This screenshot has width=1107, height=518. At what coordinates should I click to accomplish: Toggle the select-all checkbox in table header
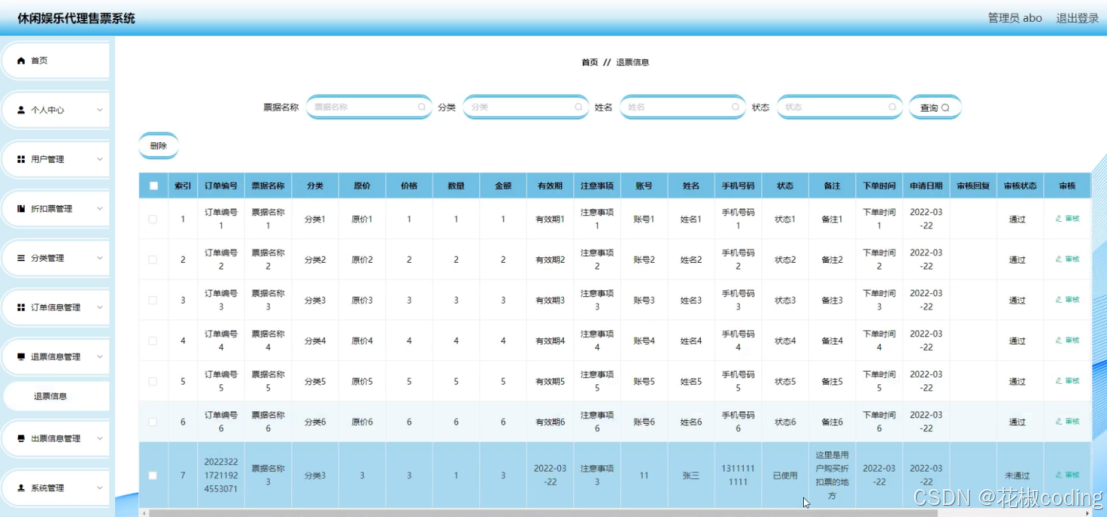click(153, 186)
